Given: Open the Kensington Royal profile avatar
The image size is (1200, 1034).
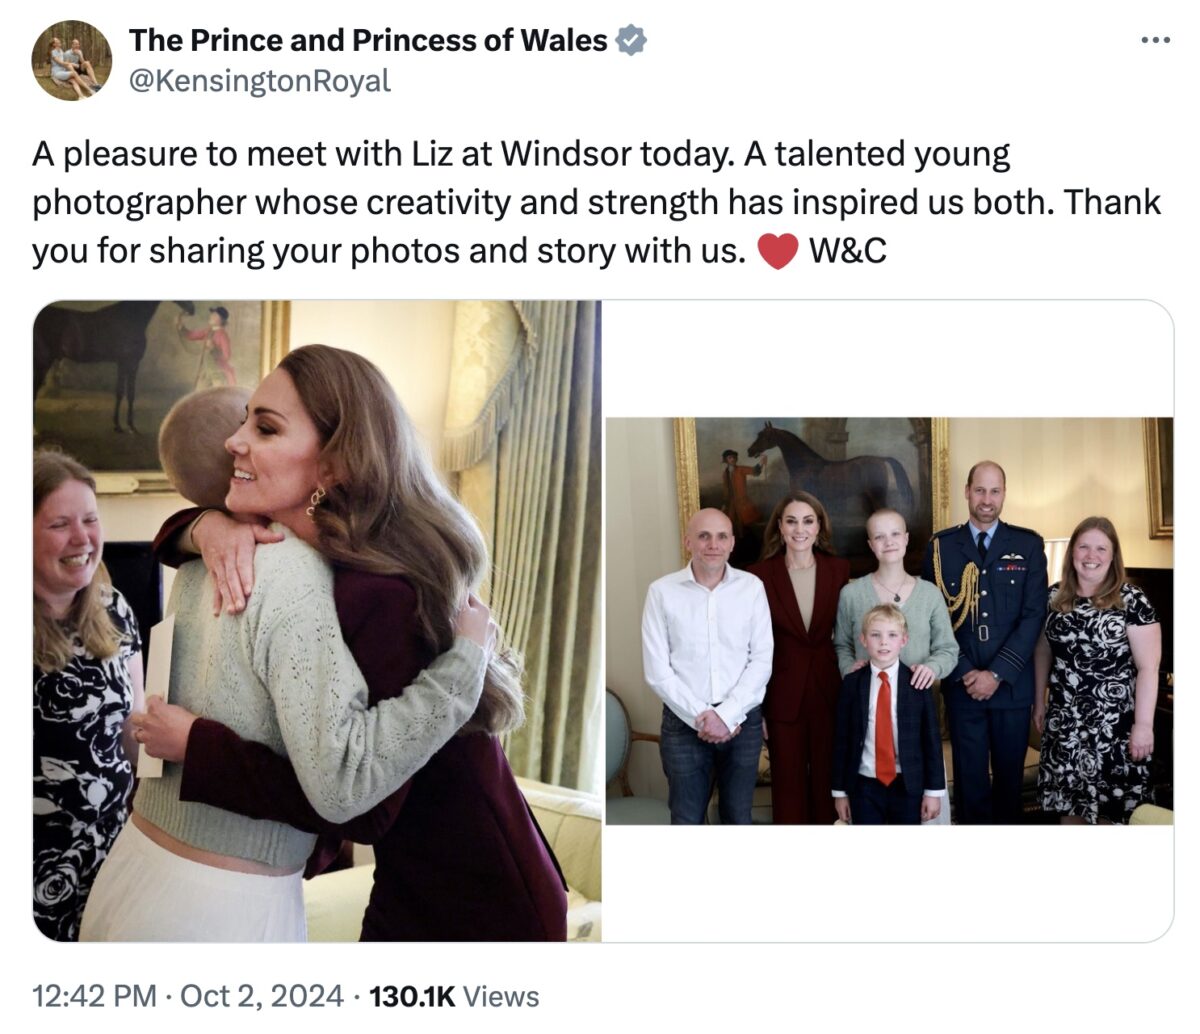Looking at the screenshot, I should (72, 60).
